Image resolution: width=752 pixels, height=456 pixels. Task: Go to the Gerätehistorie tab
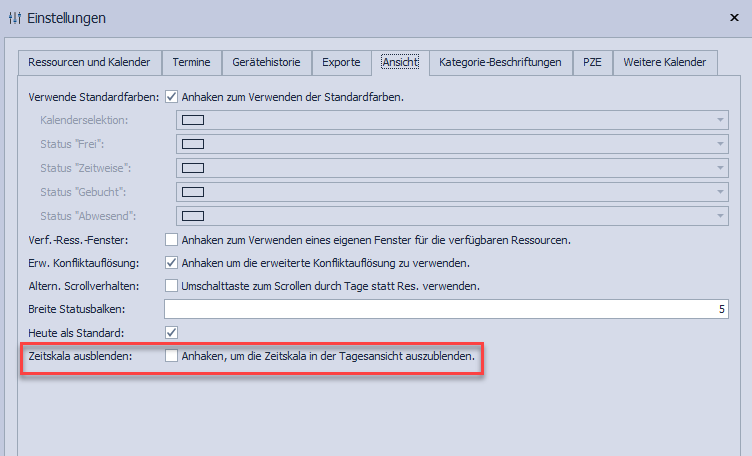(x=266, y=62)
